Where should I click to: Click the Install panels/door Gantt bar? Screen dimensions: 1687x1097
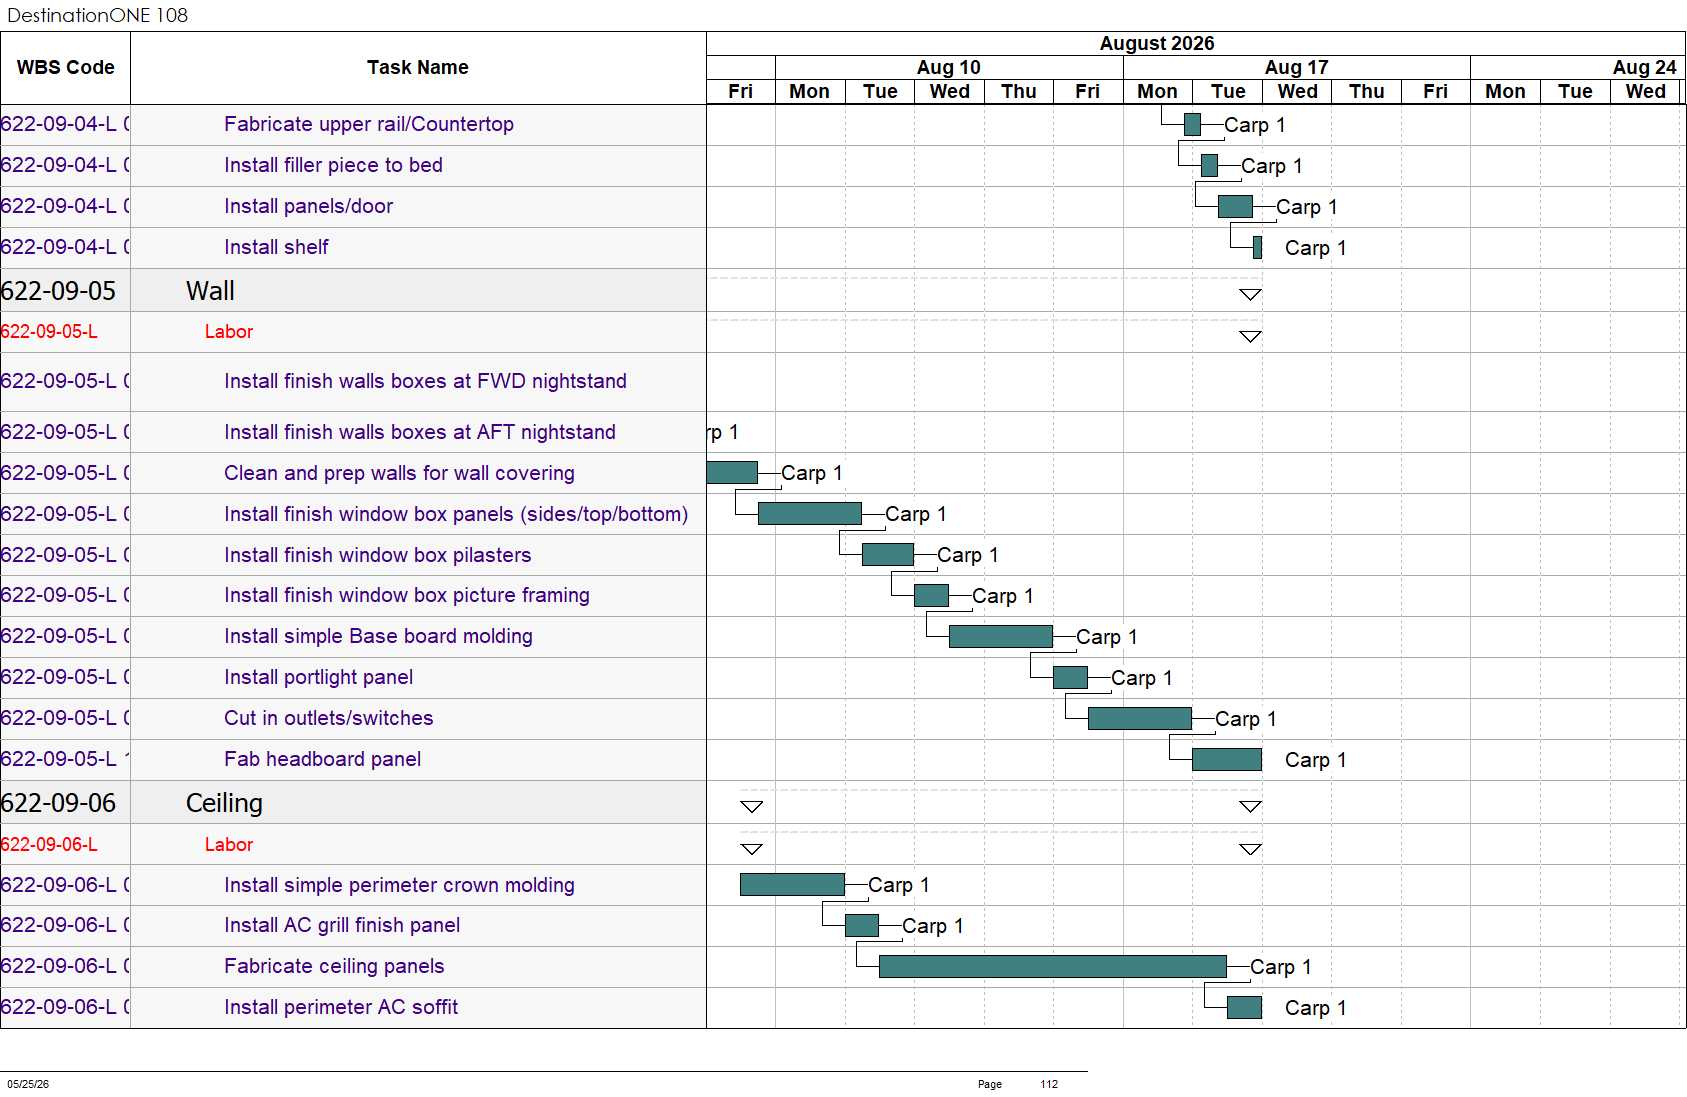pos(1235,206)
